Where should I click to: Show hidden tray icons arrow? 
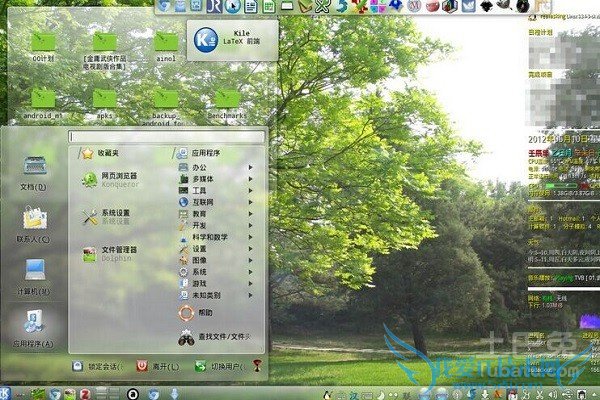pyautogui.click(x=595, y=395)
